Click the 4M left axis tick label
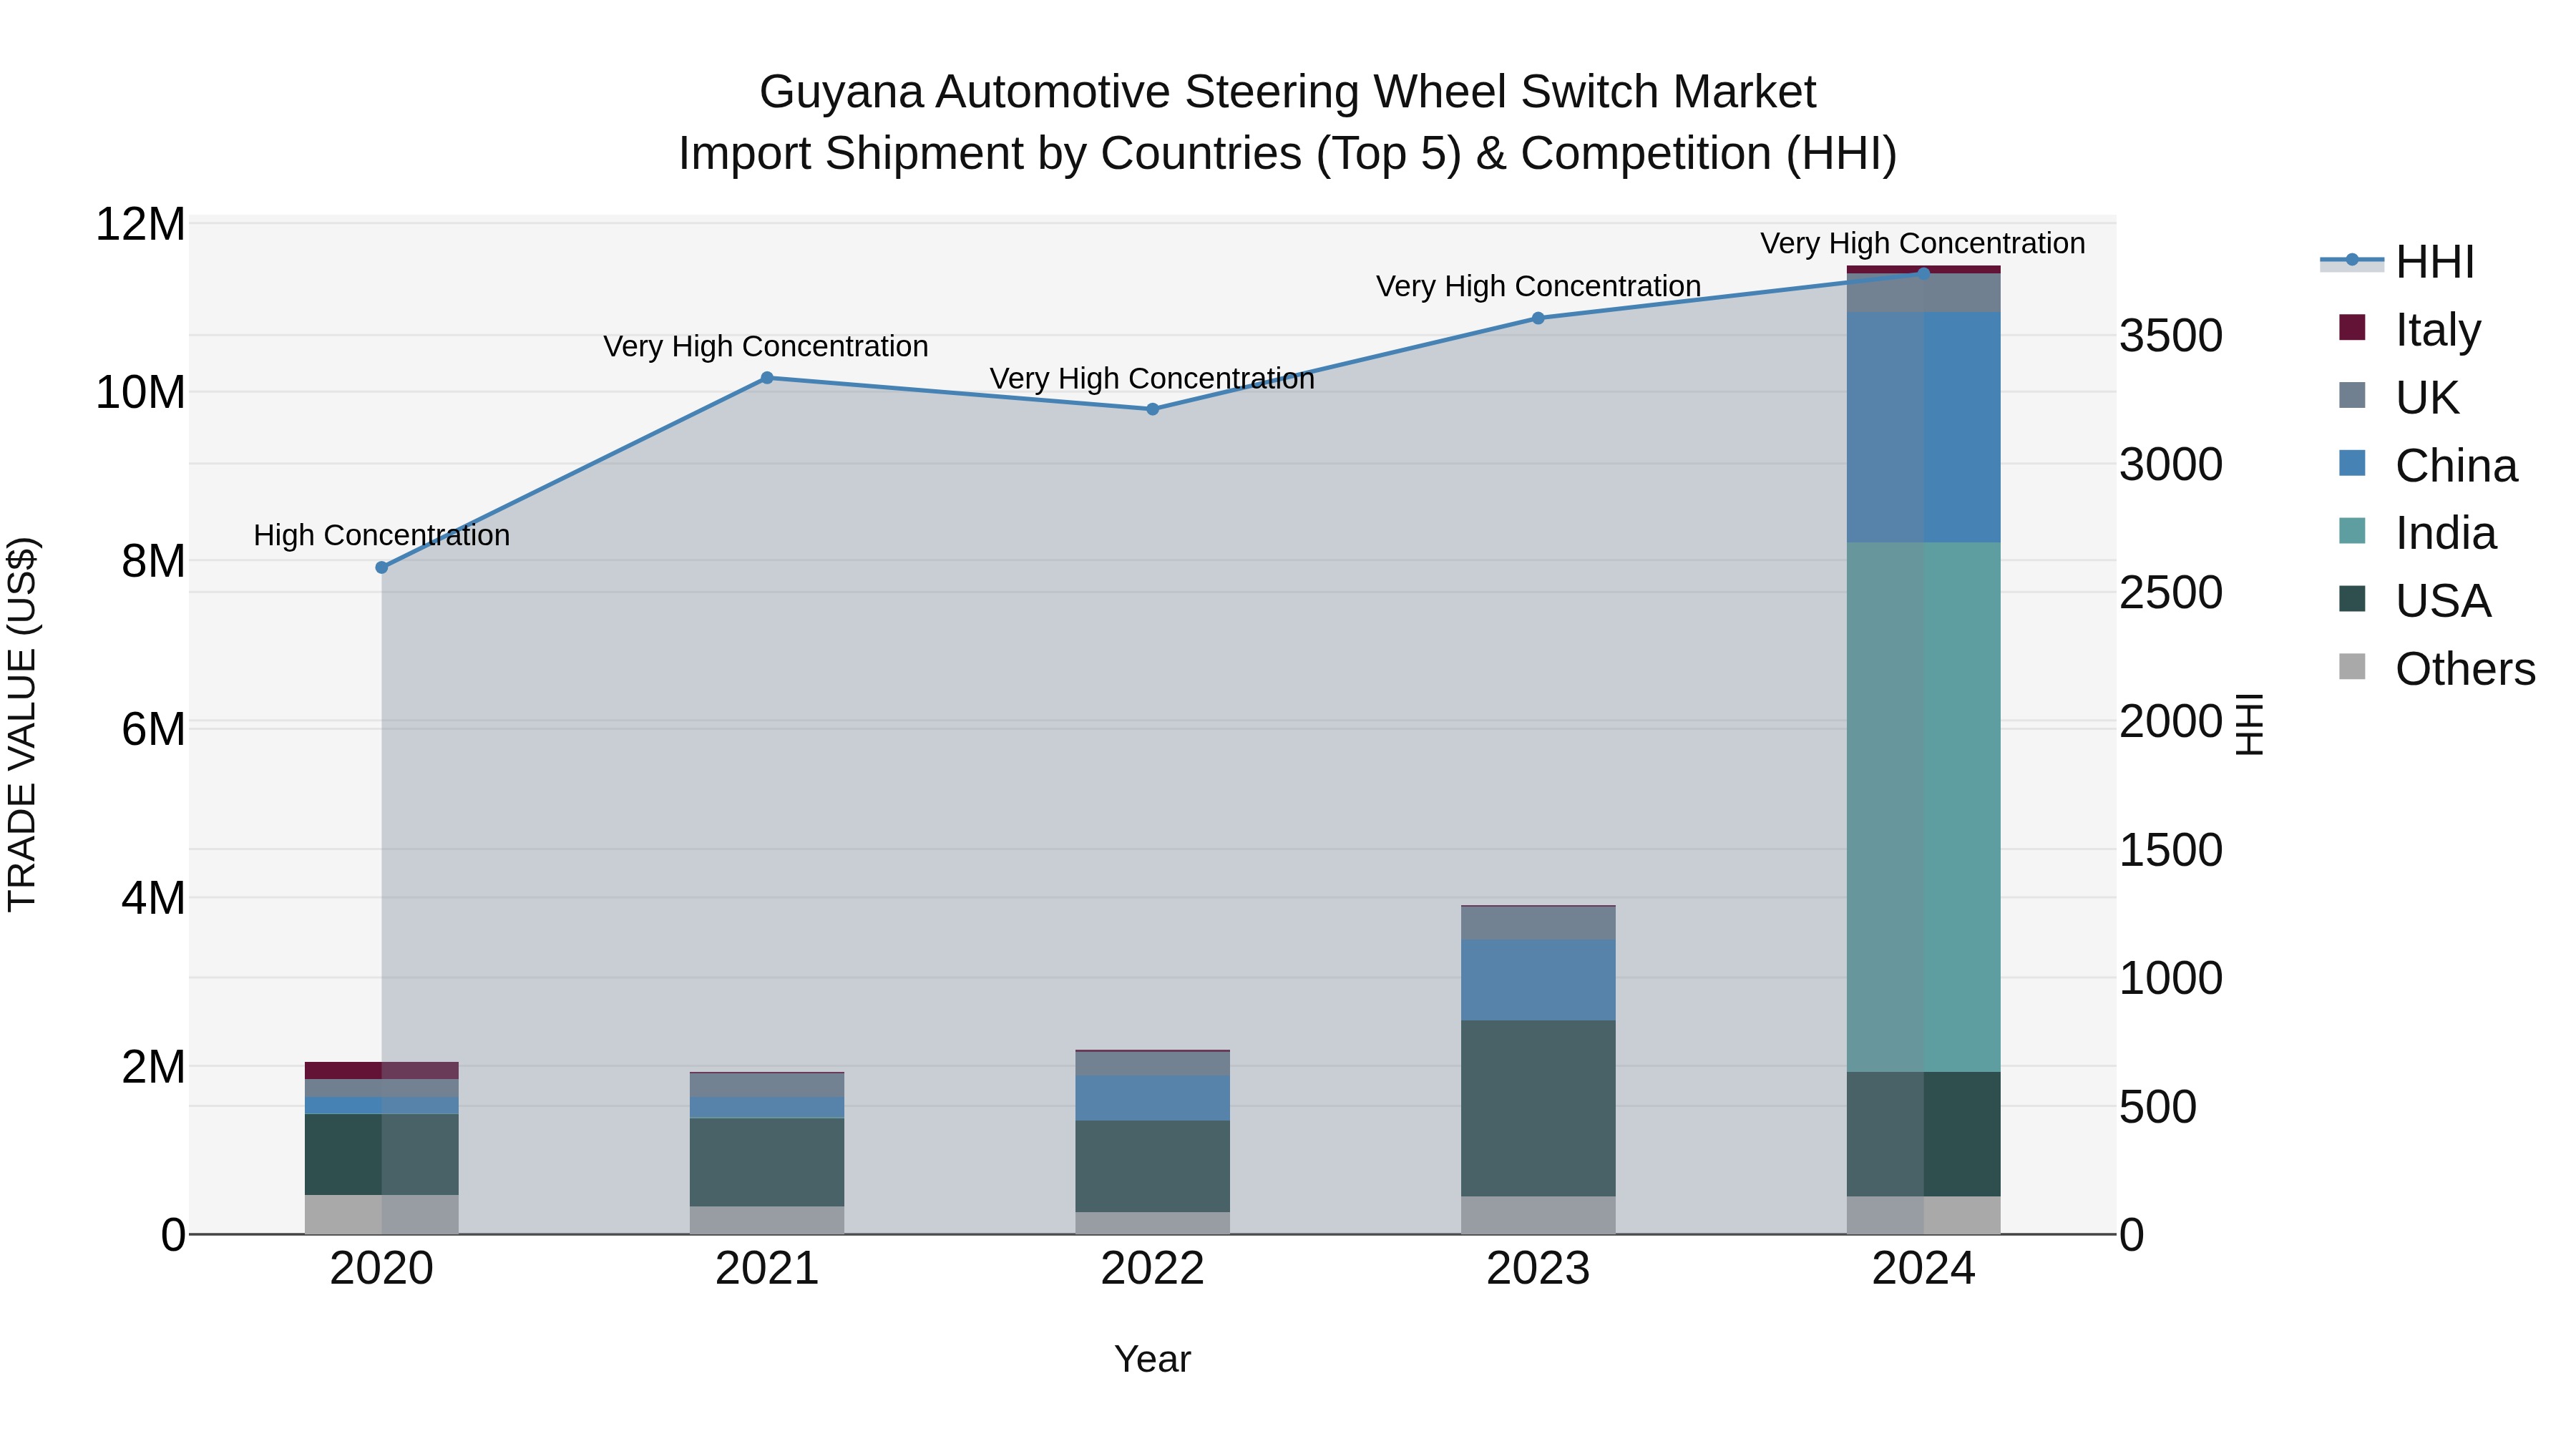The width and height of the screenshot is (2576, 1449). tap(153, 898)
